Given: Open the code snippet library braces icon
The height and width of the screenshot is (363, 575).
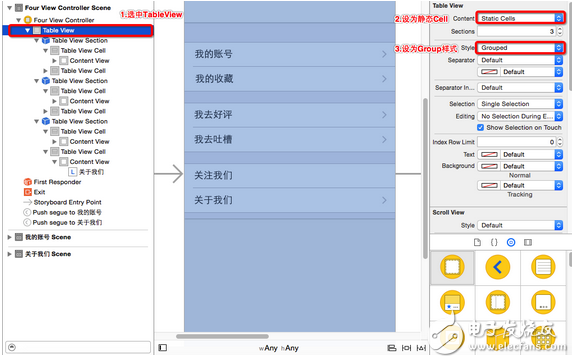Looking at the screenshot, I should click(x=494, y=242).
